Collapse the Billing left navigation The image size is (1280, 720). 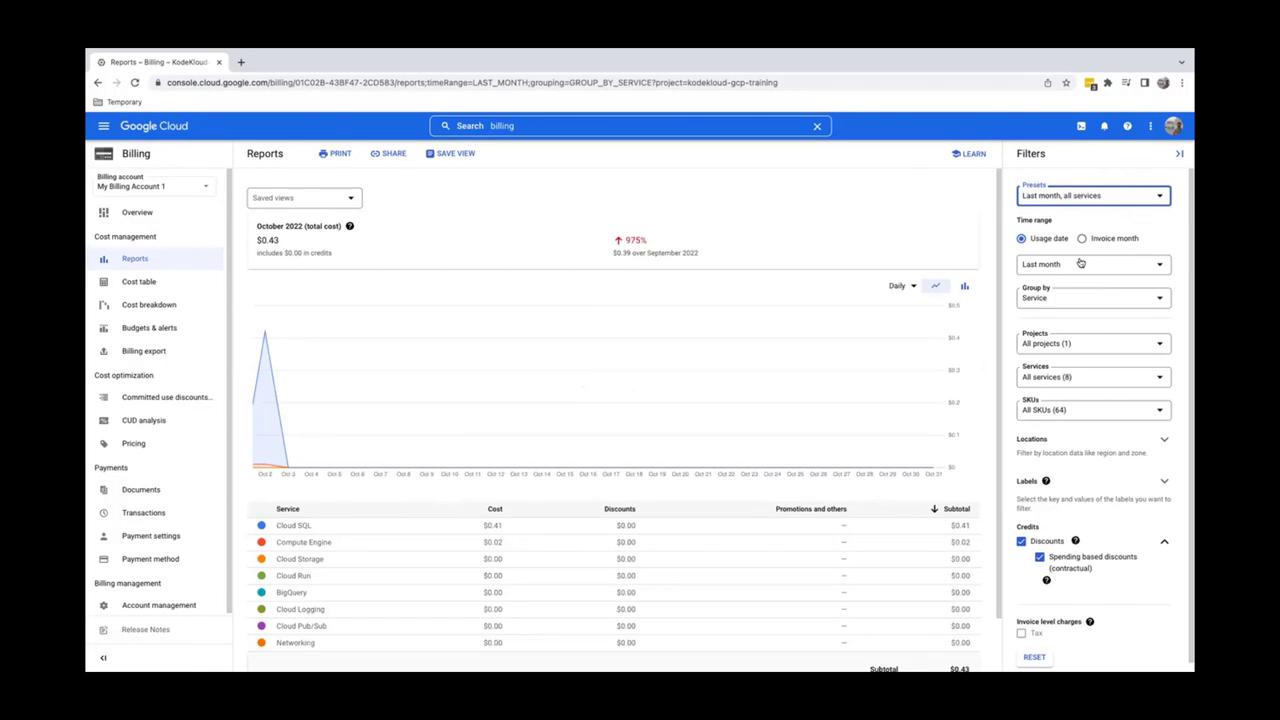tap(103, 658)
